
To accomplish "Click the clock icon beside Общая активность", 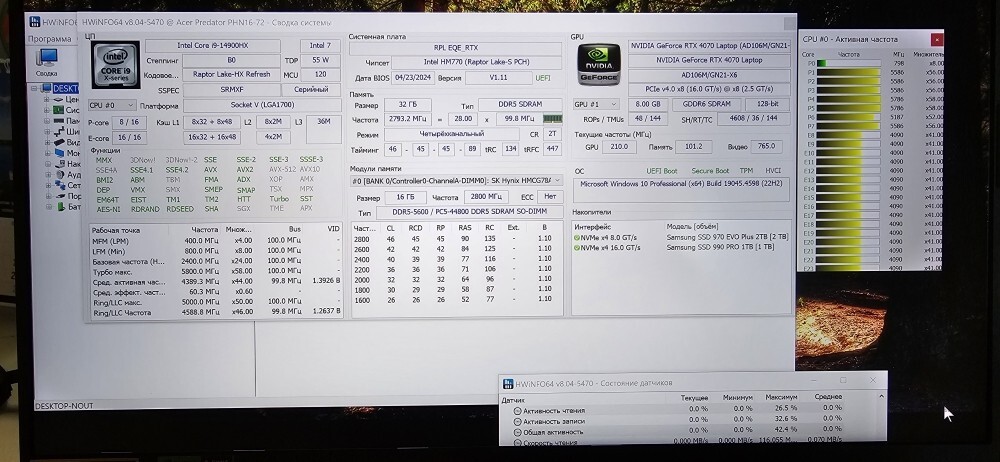I will 517,432.
